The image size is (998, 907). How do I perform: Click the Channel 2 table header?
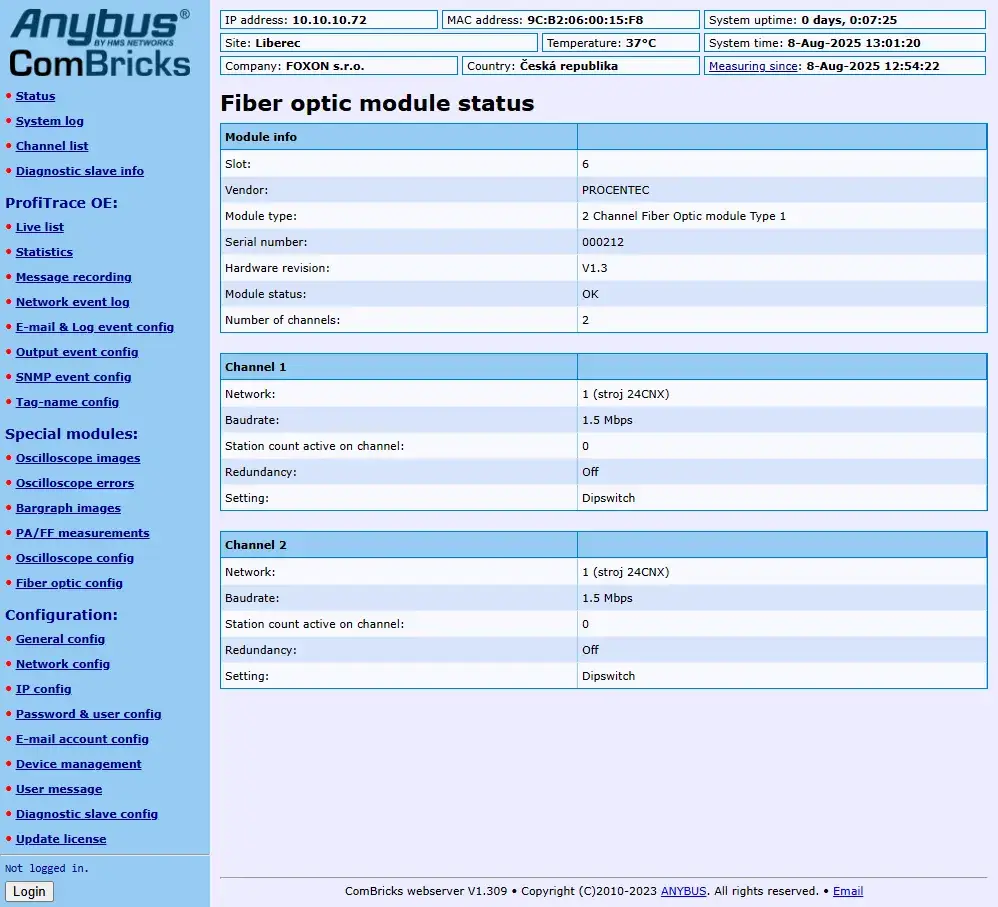[603, 545]
